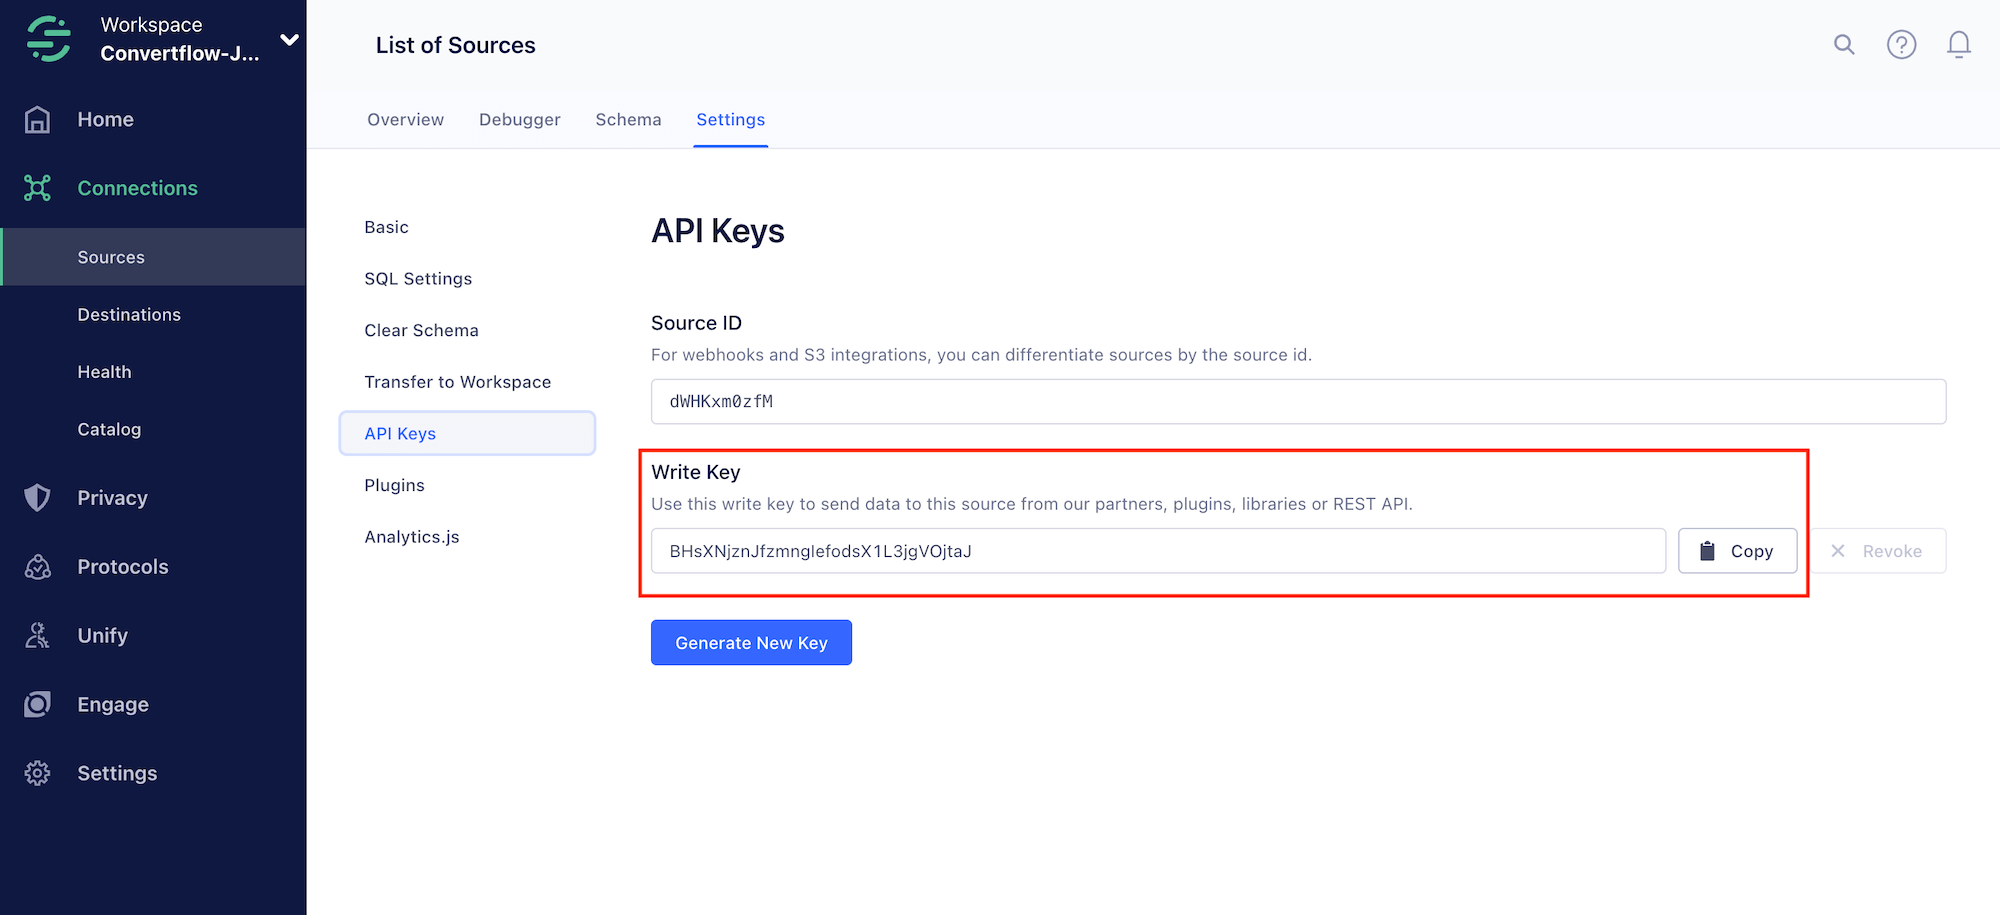This screenshot has width=2000, height=915.
Task: Open the Engage section label
Action: (x=113, y=705)
